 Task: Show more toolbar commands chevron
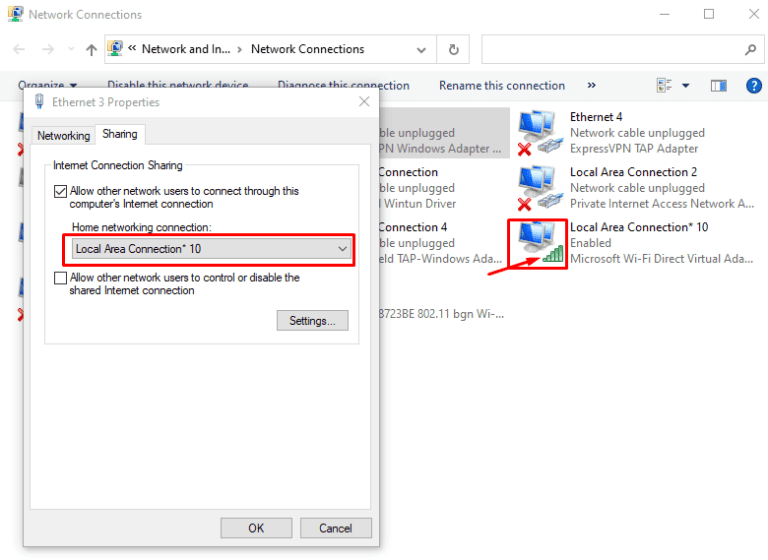(592, 86)
